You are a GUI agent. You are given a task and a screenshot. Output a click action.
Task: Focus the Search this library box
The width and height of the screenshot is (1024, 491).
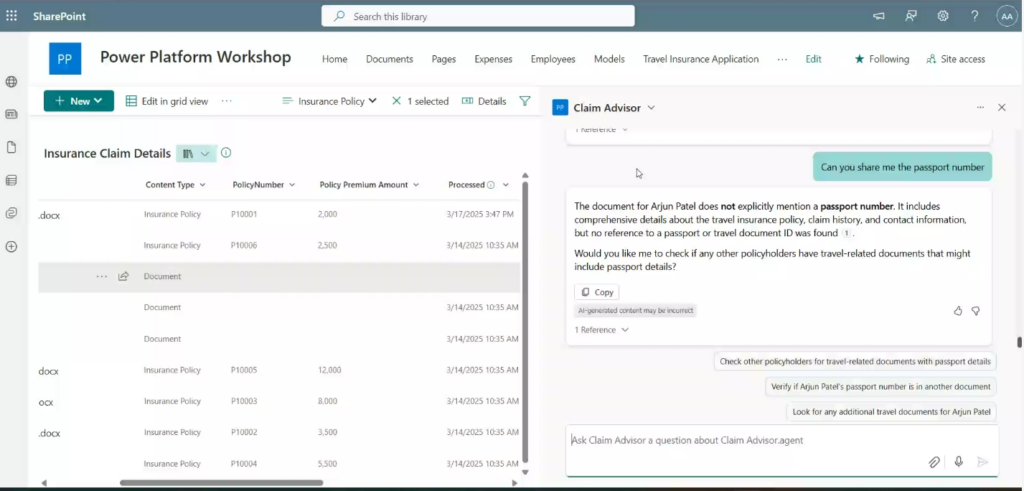477,16
